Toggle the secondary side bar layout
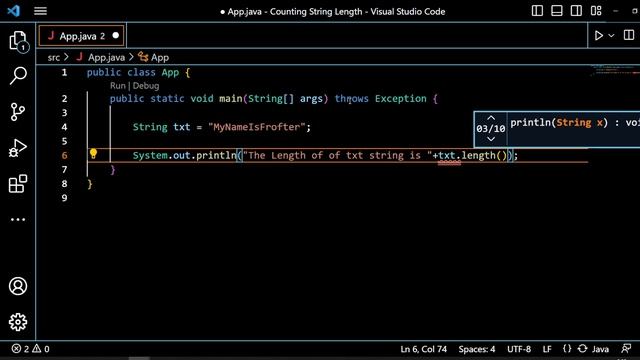This screenshot has width=640, height=360. coord(576,11)
